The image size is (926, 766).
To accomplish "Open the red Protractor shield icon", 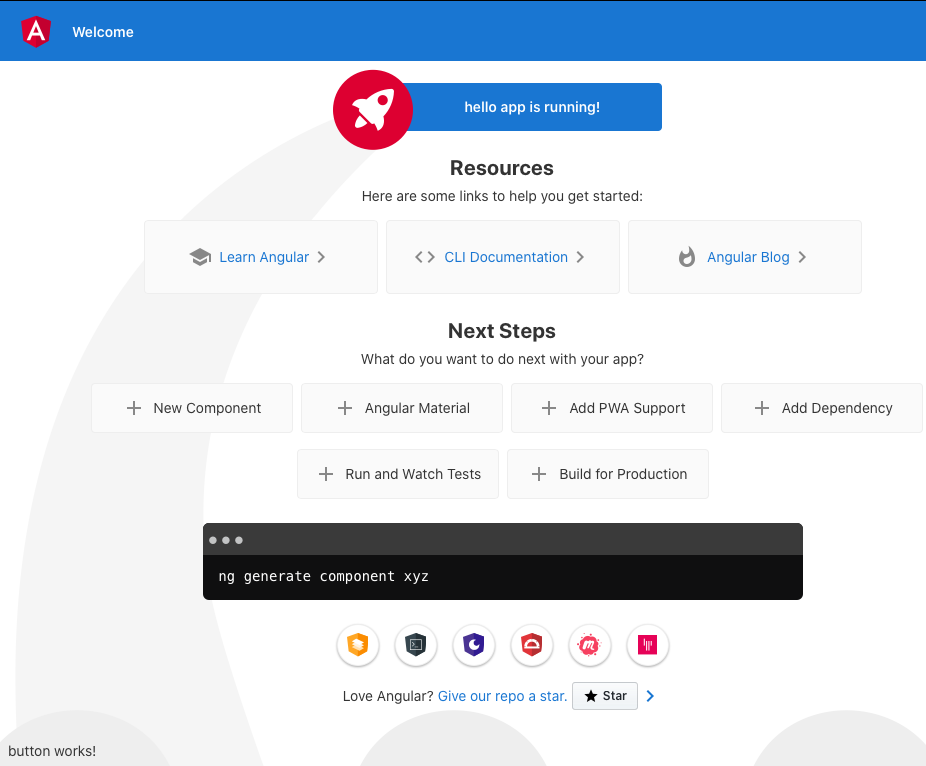I will (x=532, y=645).
